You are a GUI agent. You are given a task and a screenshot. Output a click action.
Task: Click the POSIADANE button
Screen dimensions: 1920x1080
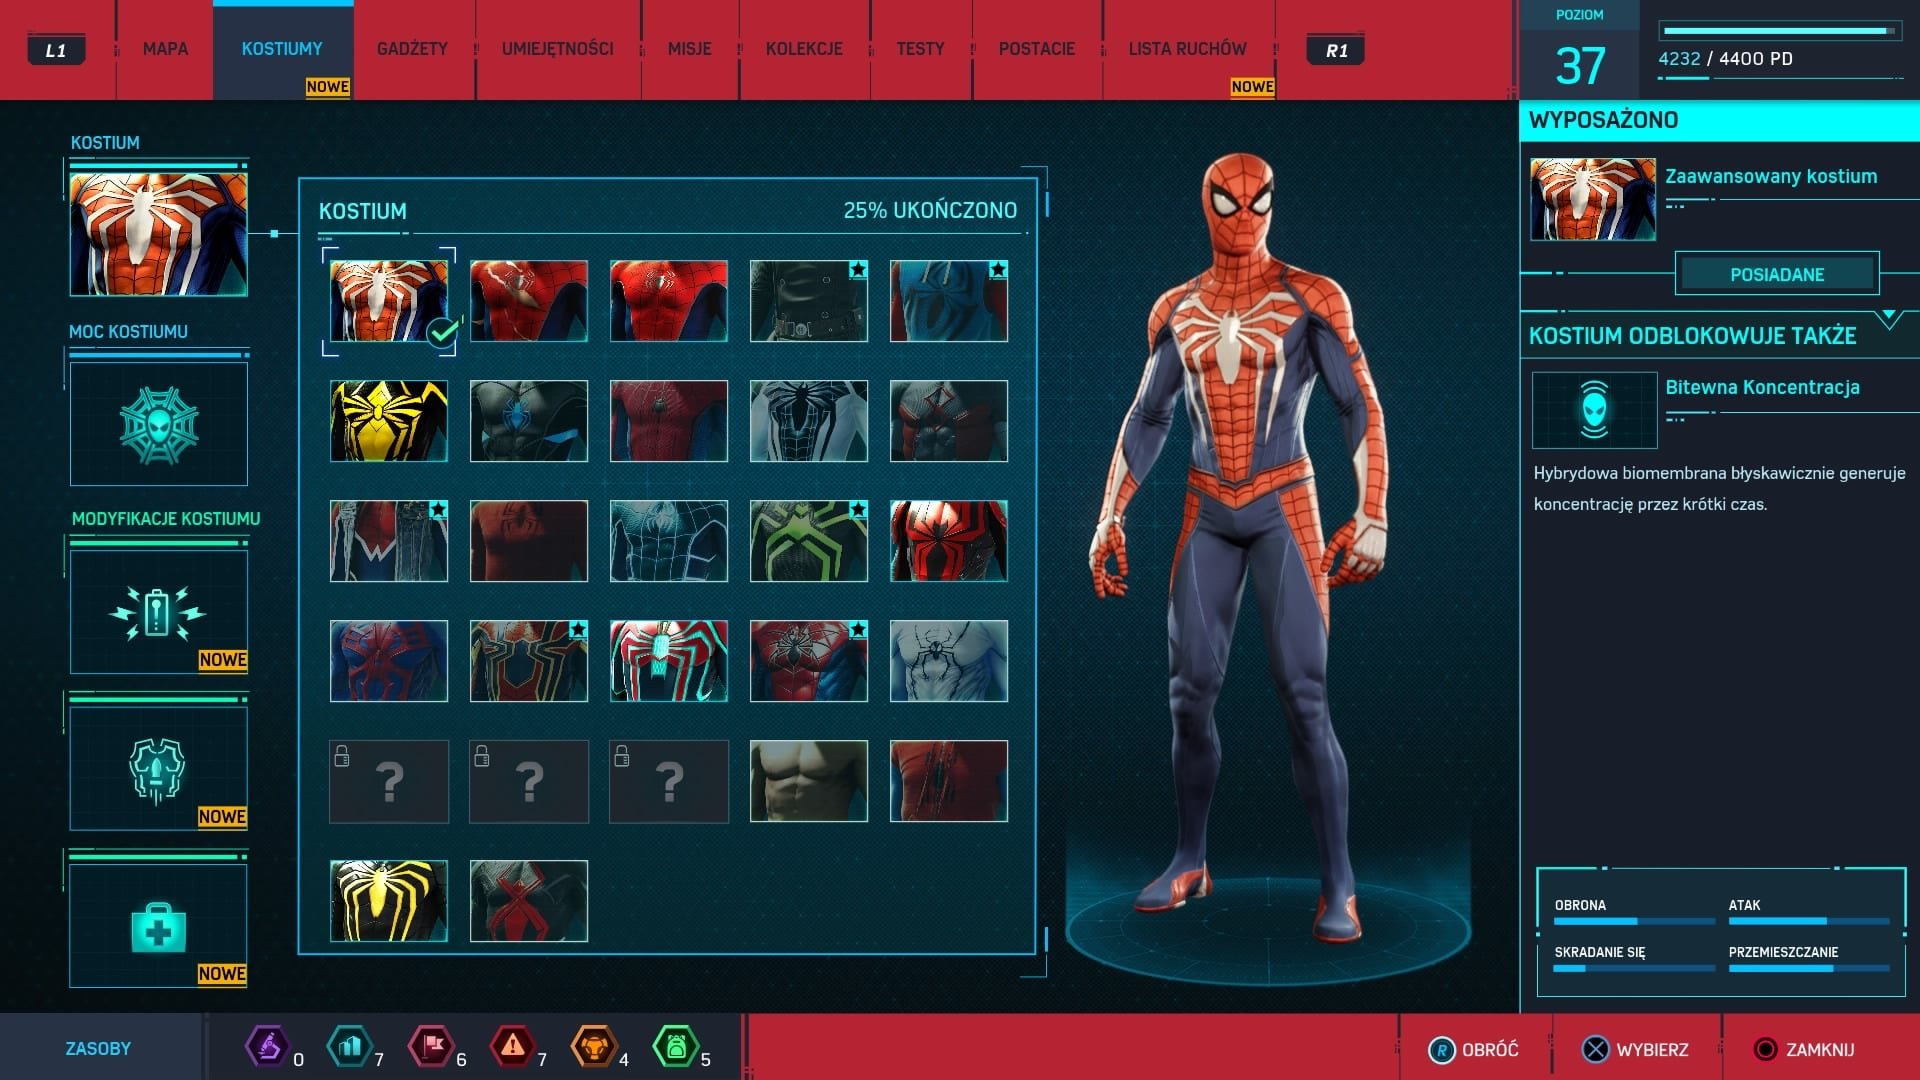(1777, 274)
